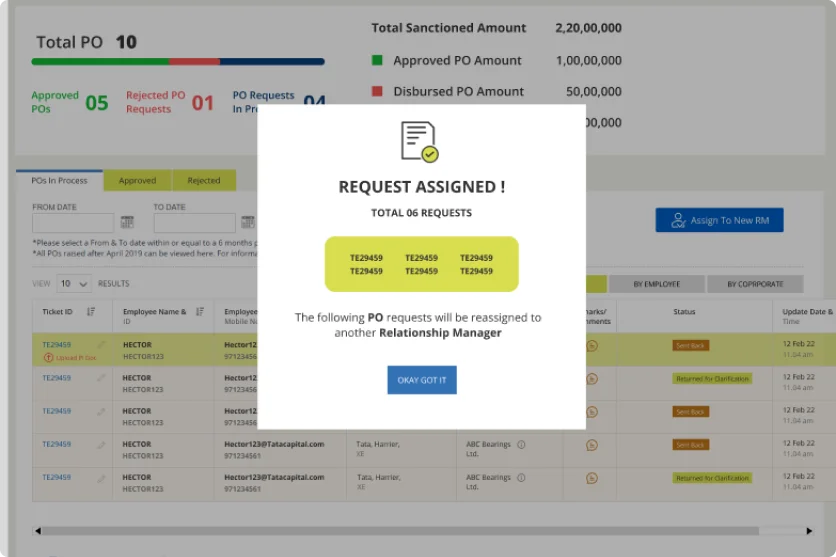This screenshot has width=836, height=557.
Task: Click Assign To New RM button
Action: point(719,220)
